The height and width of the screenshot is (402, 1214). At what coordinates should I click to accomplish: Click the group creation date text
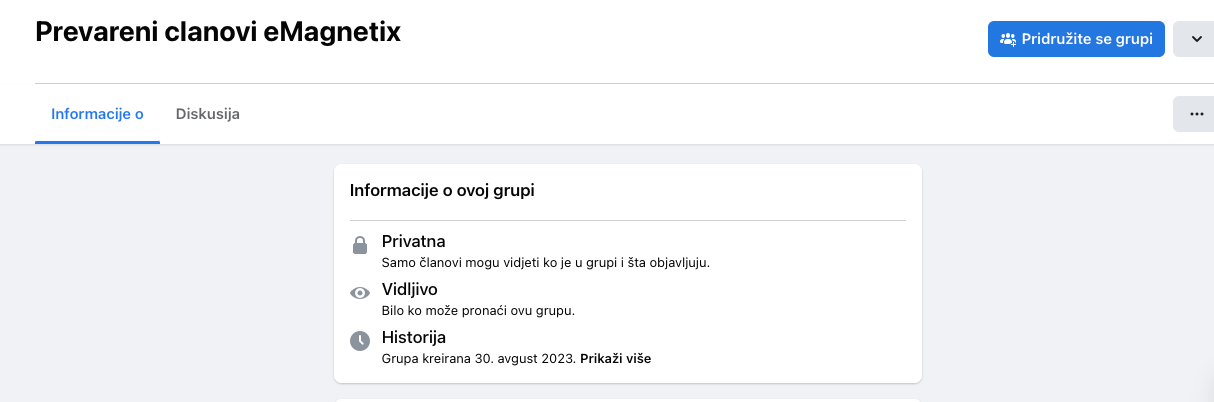point(480,358)
